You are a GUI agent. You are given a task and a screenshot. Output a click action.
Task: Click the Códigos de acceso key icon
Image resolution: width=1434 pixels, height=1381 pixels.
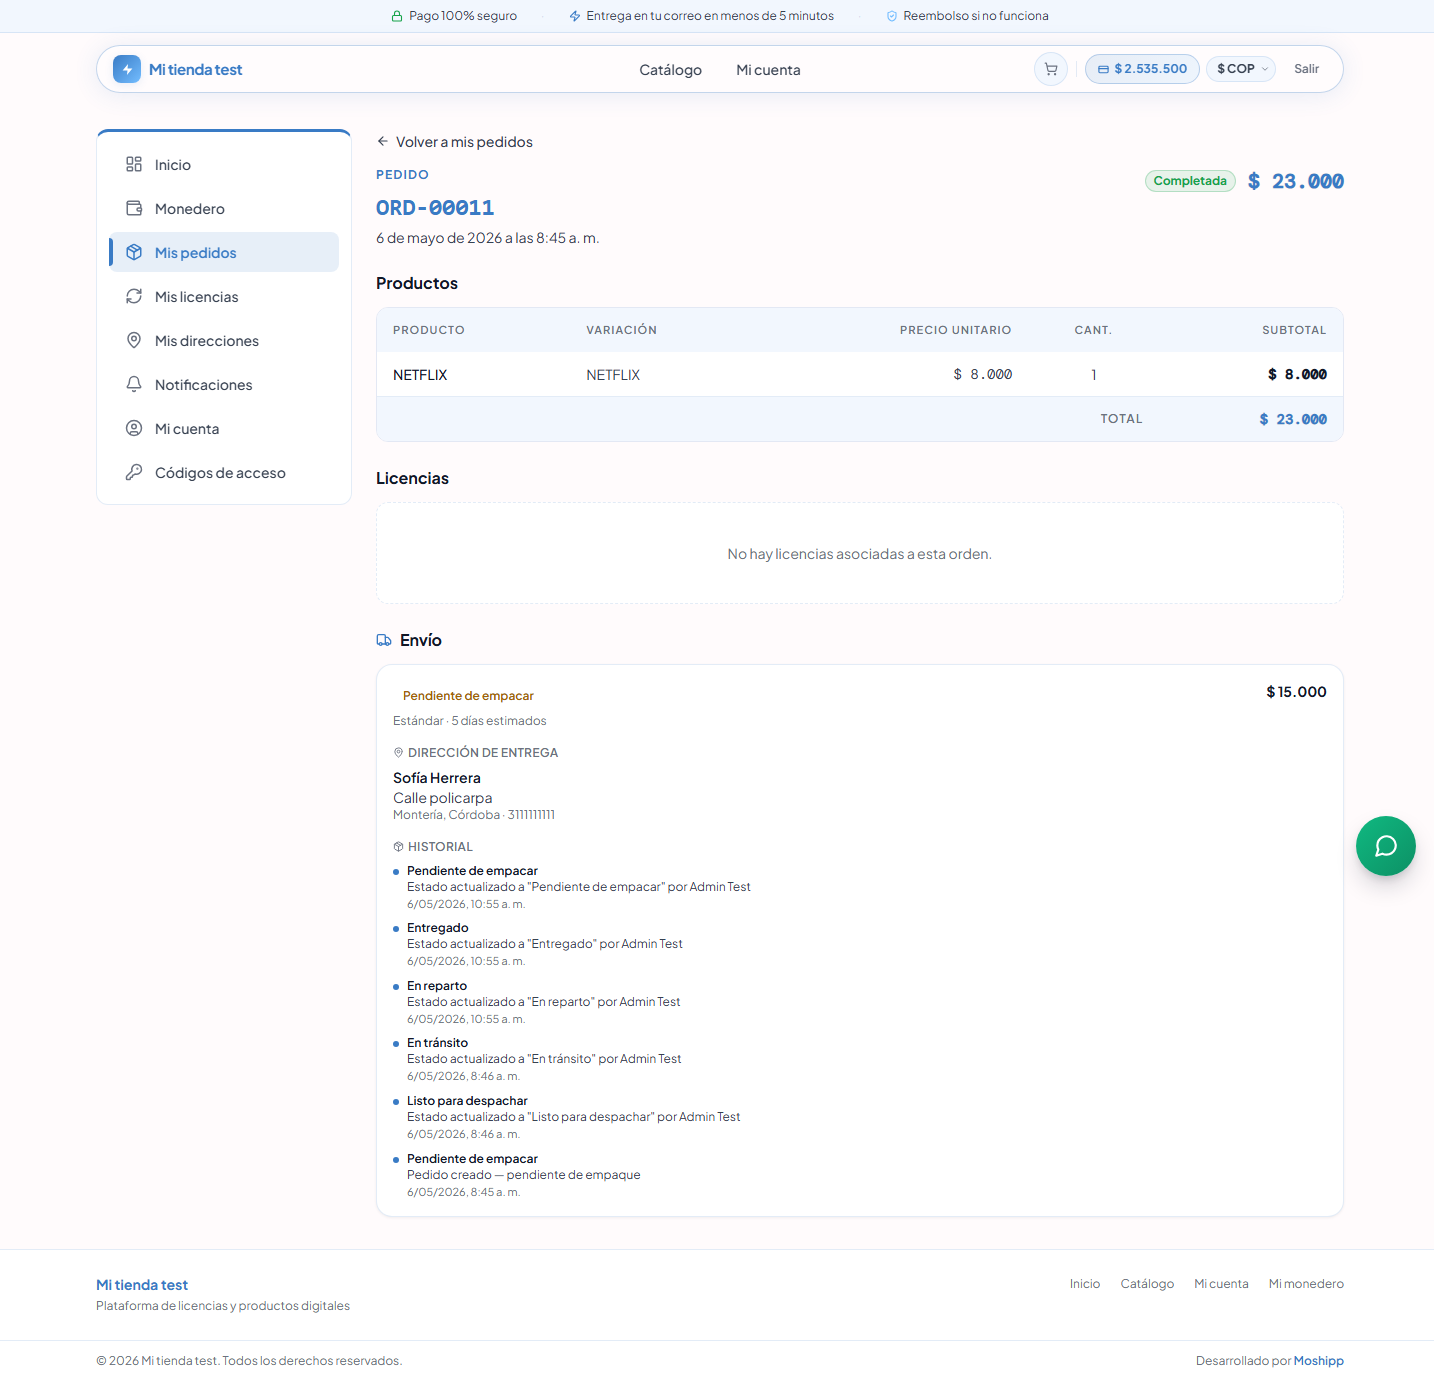(134, 472)
